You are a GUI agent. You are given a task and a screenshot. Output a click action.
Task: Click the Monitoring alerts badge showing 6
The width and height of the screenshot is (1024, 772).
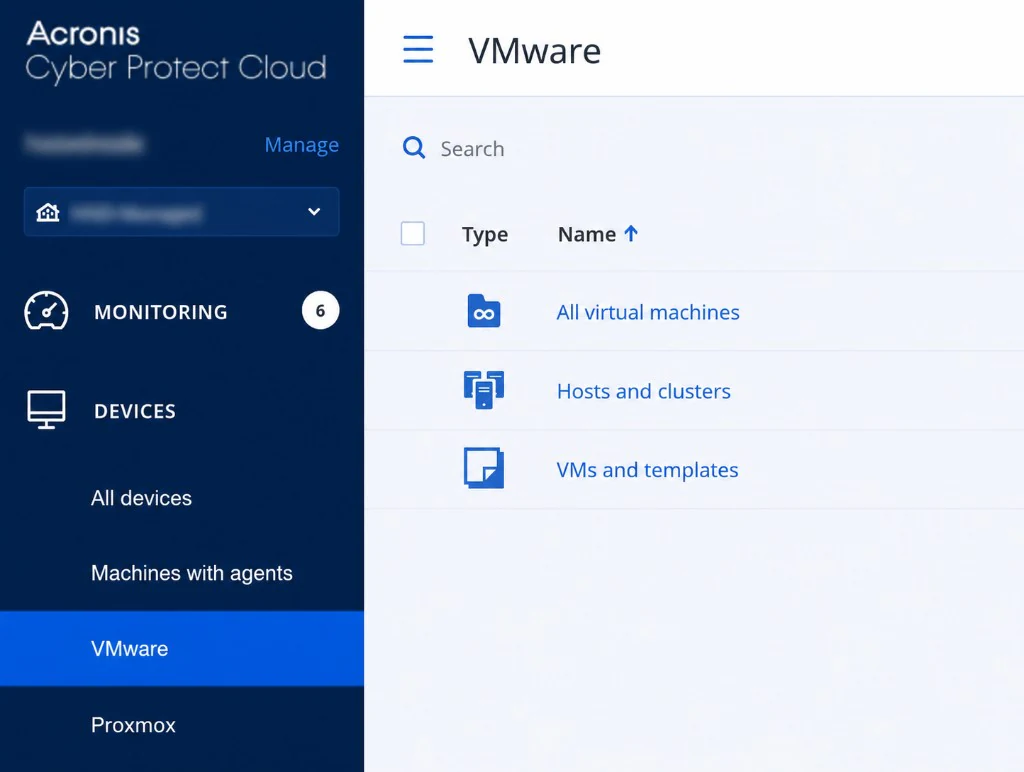(x=320, y=310)
